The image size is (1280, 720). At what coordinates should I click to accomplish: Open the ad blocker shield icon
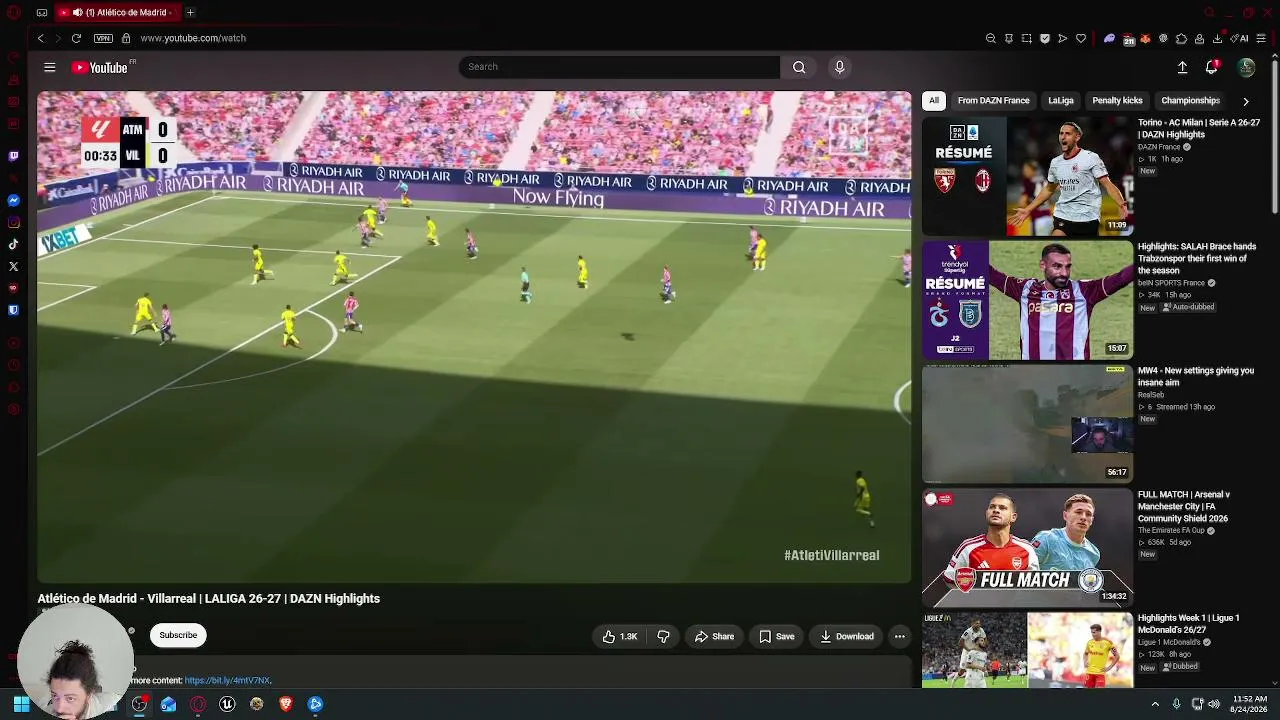[1045, 38]
